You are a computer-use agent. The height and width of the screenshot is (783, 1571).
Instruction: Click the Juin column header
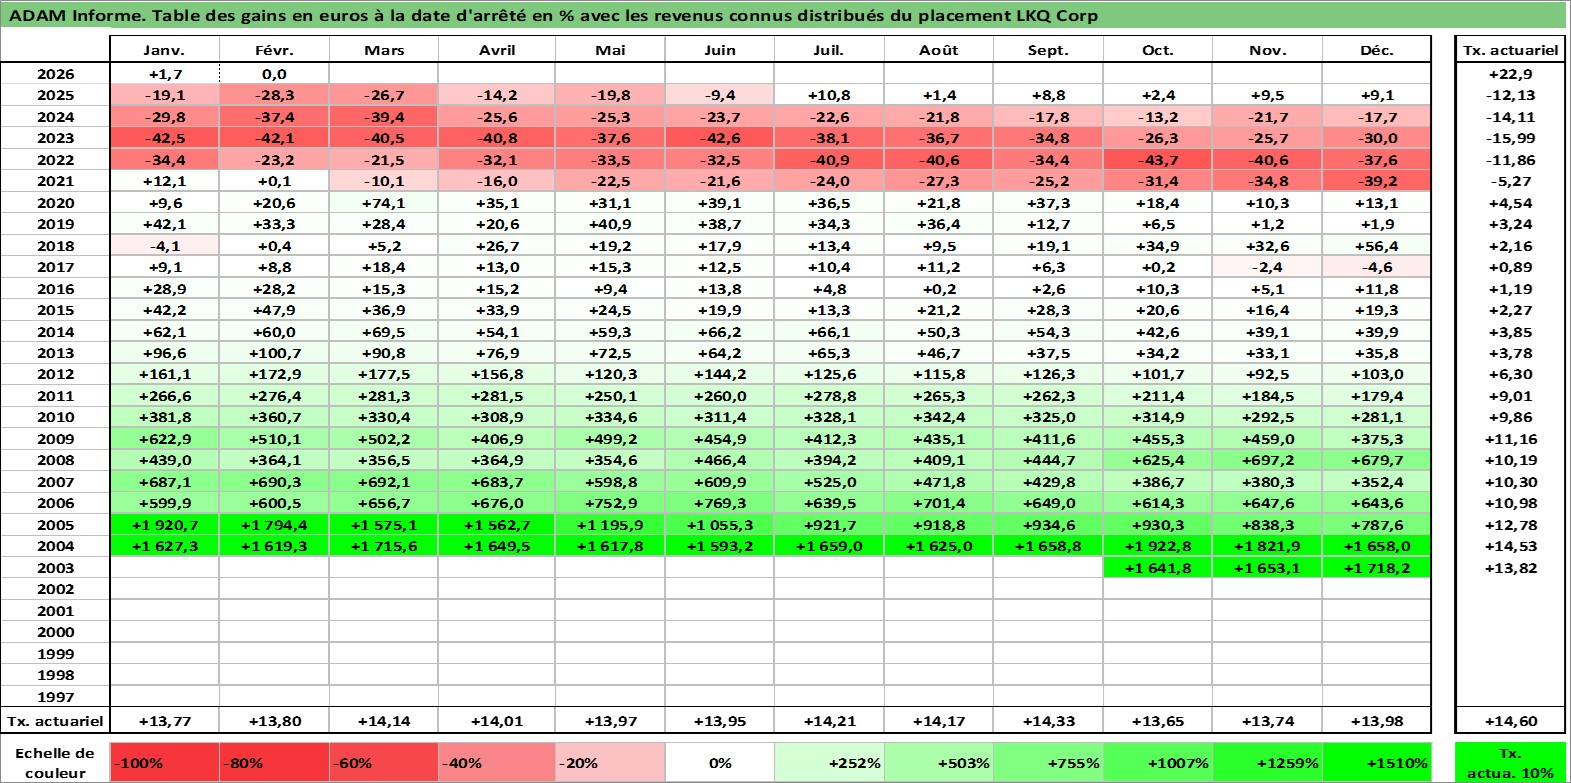720,50
